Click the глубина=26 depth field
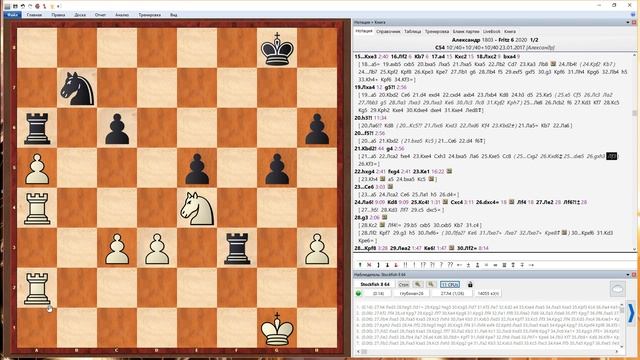640x360 pixels. pyautogui.click(x=411, y=293)
